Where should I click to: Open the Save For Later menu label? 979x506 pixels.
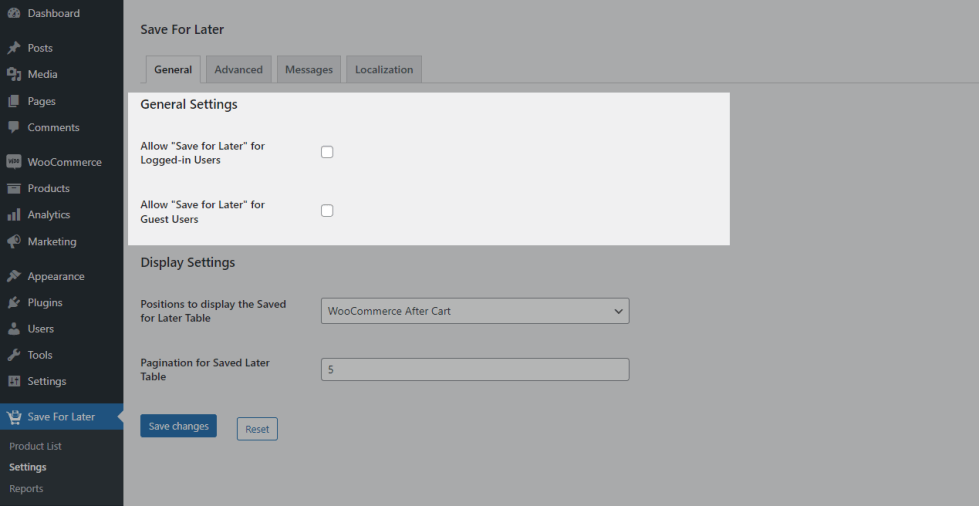click(61, 417)
